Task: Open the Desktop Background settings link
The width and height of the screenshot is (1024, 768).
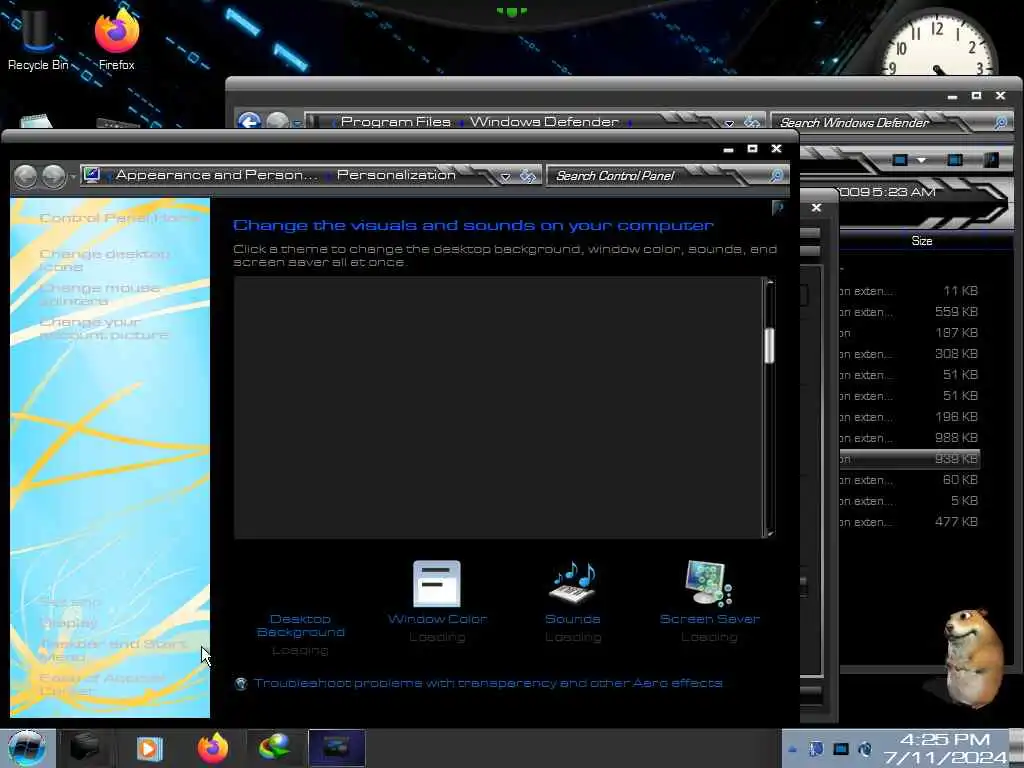Action: pos(300,625)
